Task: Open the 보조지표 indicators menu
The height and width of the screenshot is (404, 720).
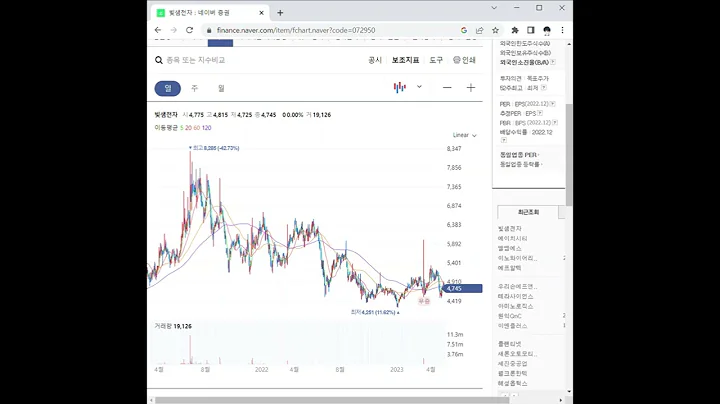Action: click(x=405, y=60)
